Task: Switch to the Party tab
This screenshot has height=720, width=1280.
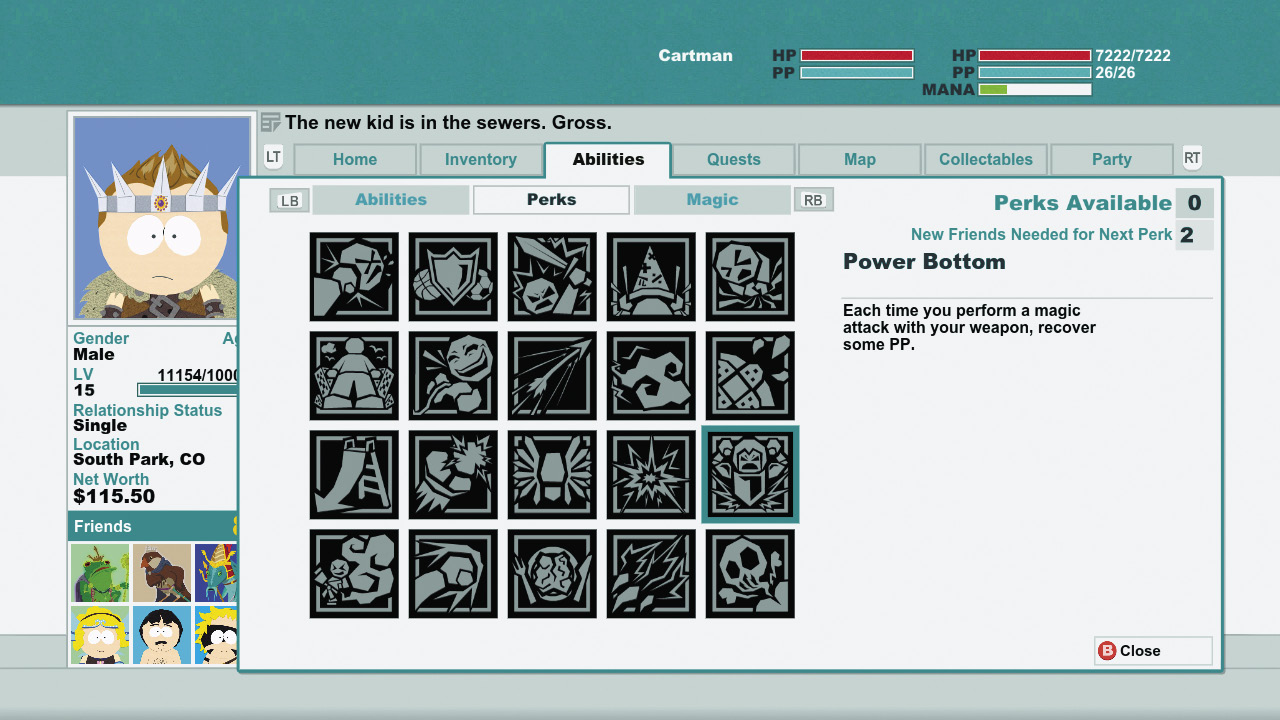Action: tap(1112, 160)
